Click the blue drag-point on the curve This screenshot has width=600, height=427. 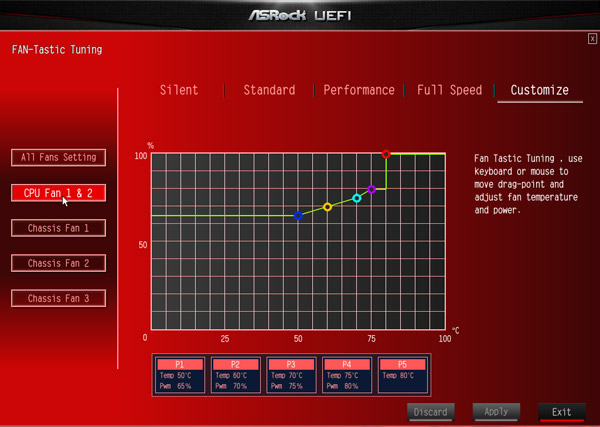click(298, 216)
